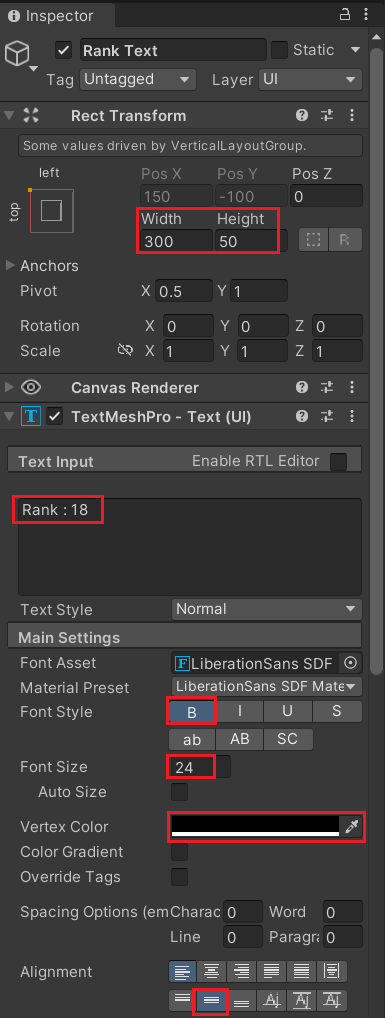Open the Font Asset object picker

click(x=351, y=663)
